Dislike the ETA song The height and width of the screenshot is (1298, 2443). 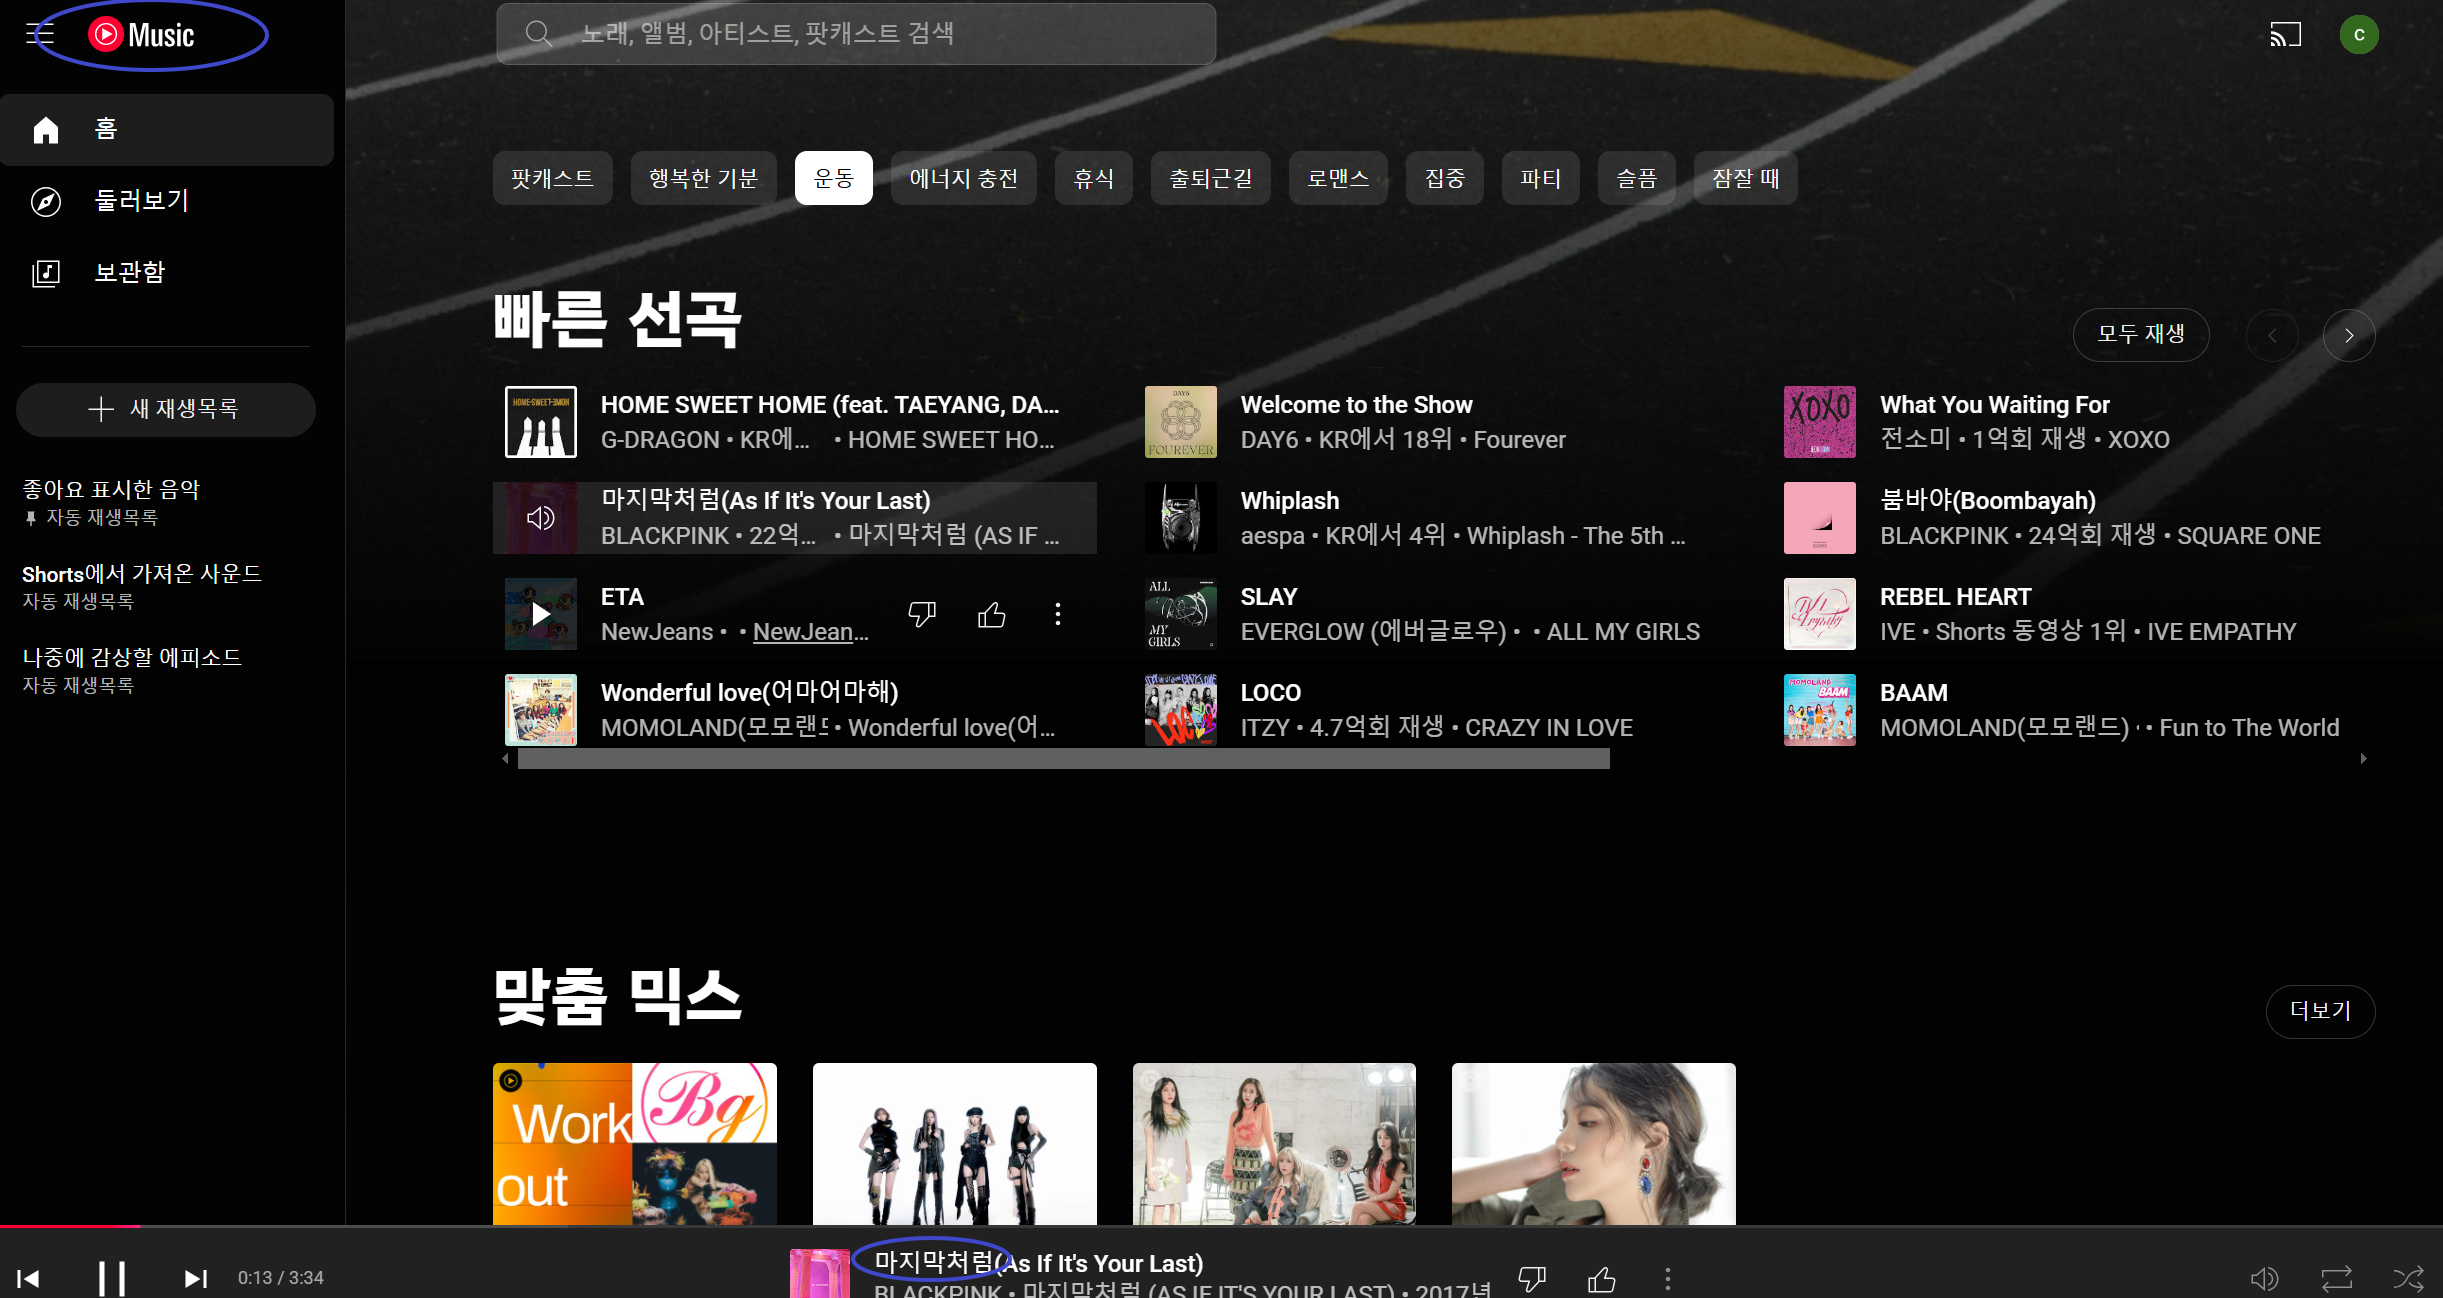(922, 614)
